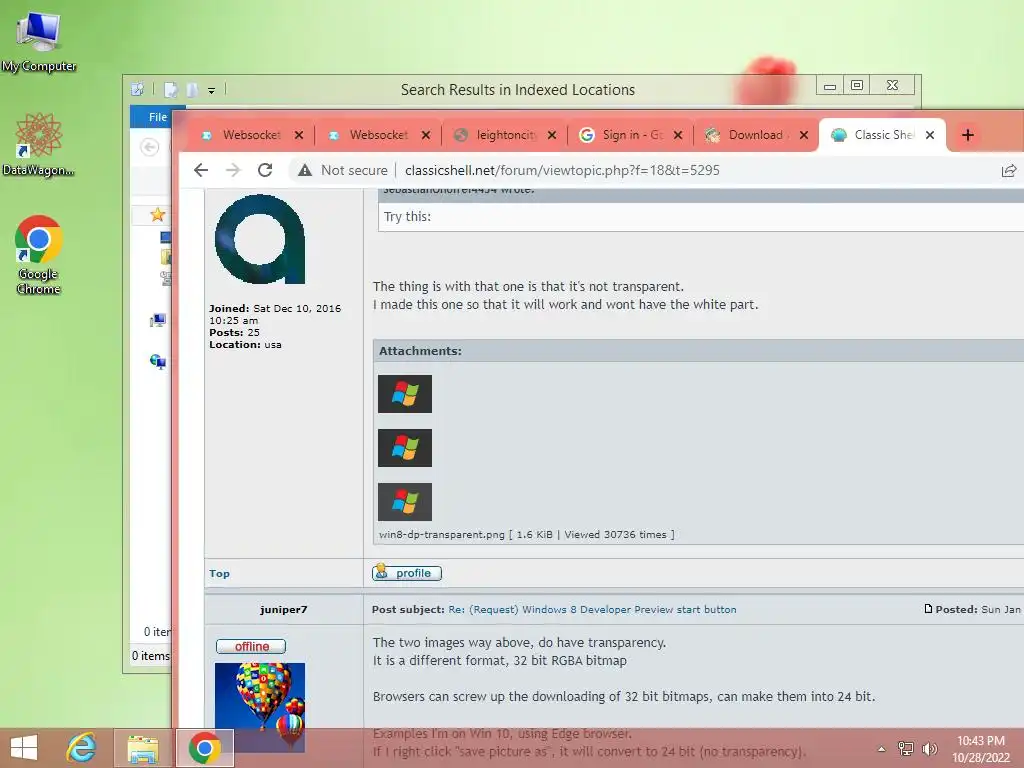The image size is (1024, 768).
Task: Open the Windows Start button
Action: [x=24, y=748]
